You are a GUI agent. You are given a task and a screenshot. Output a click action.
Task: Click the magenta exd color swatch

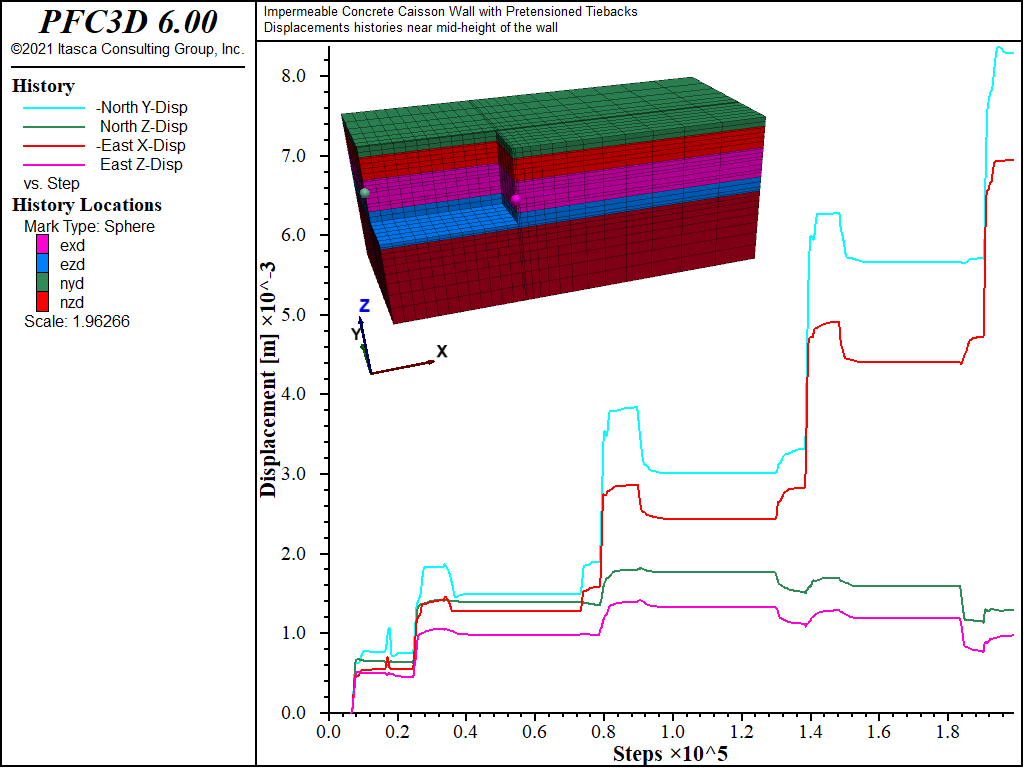click(42, 245)
